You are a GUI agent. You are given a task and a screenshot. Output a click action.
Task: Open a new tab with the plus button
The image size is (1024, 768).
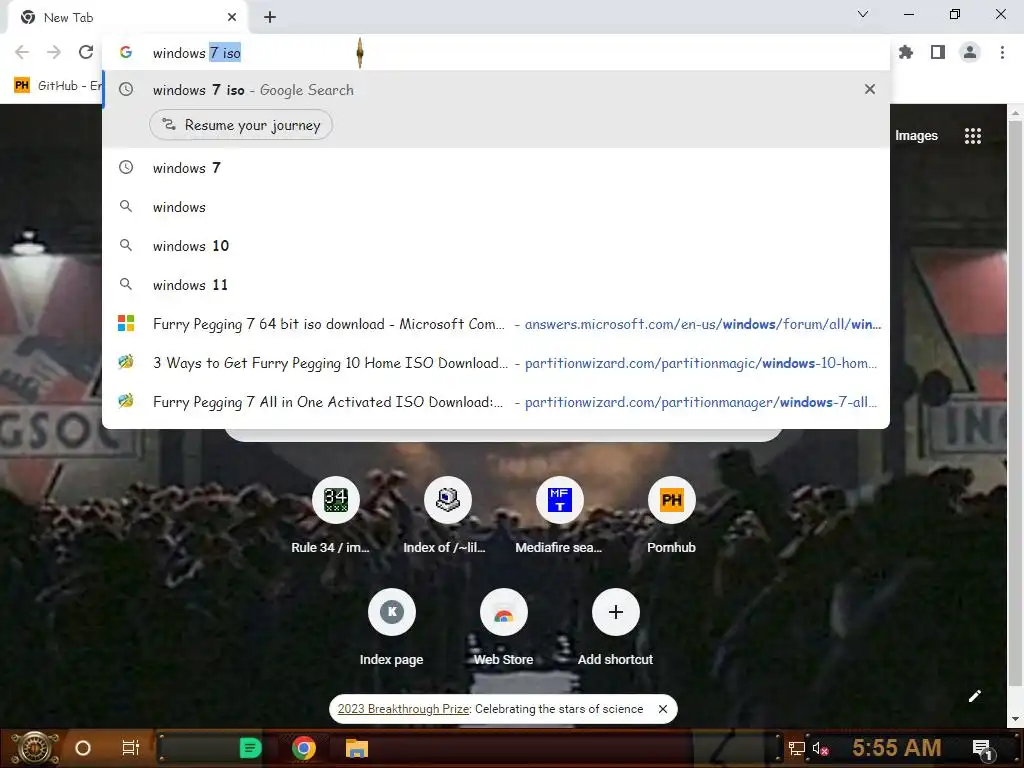click(270, 17)
